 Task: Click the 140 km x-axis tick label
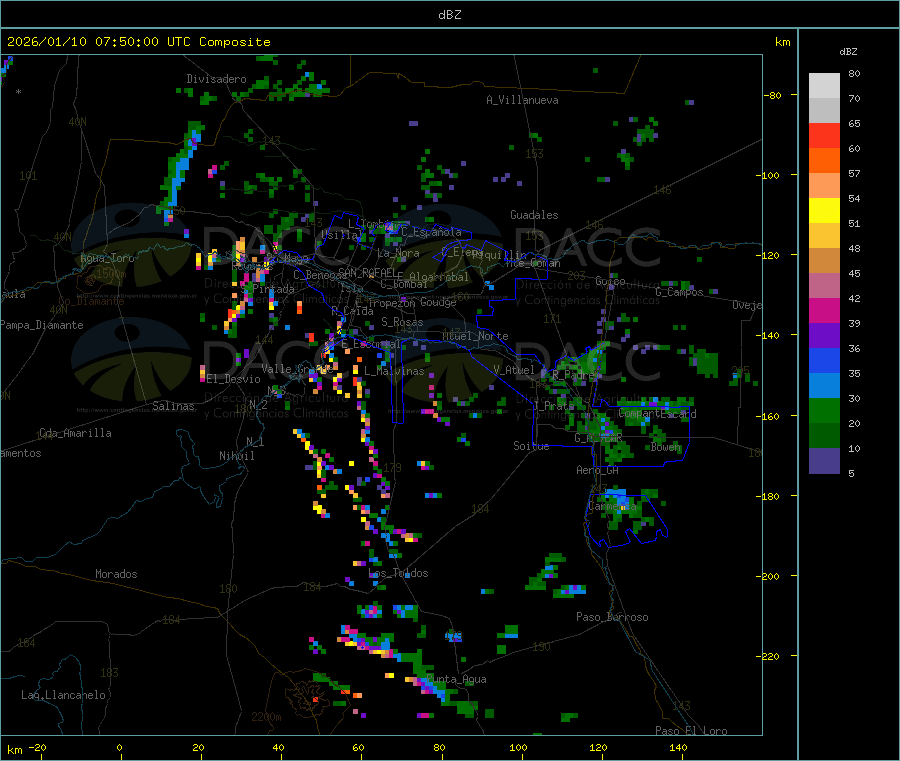pos(678,747)
